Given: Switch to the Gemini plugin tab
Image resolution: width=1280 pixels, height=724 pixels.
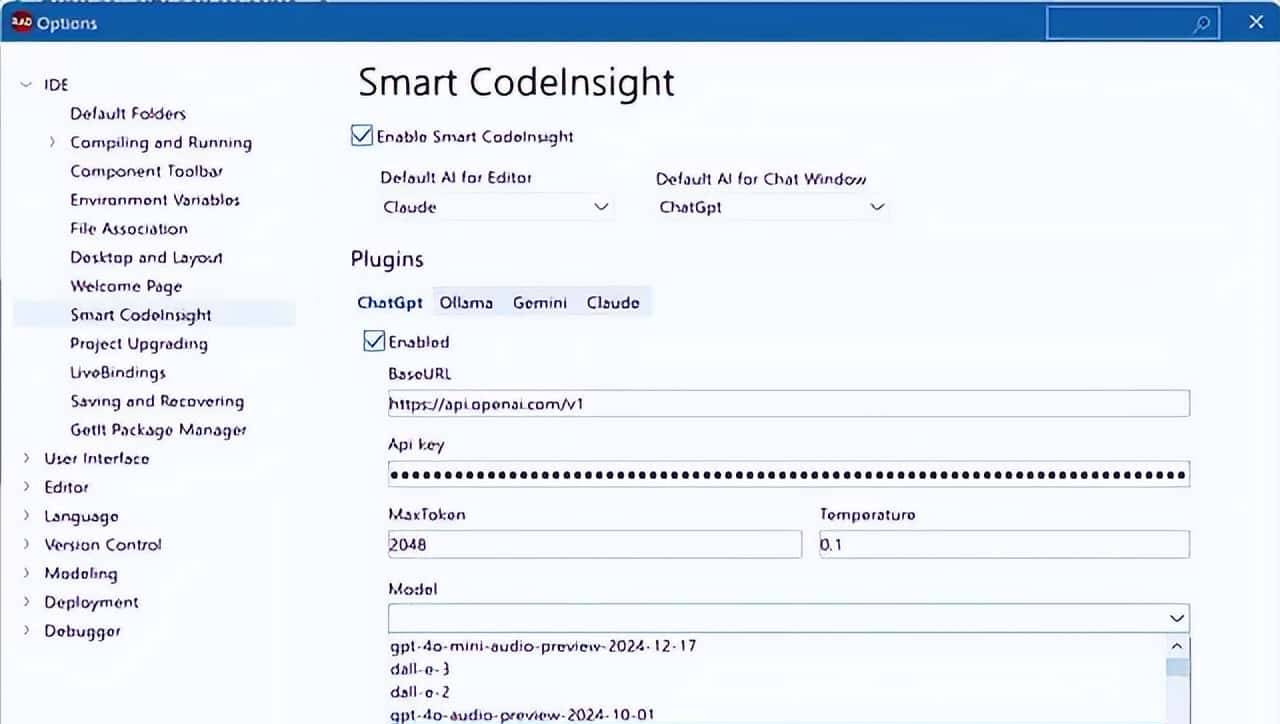Looking at the screenshot, I should pos(539,302).
